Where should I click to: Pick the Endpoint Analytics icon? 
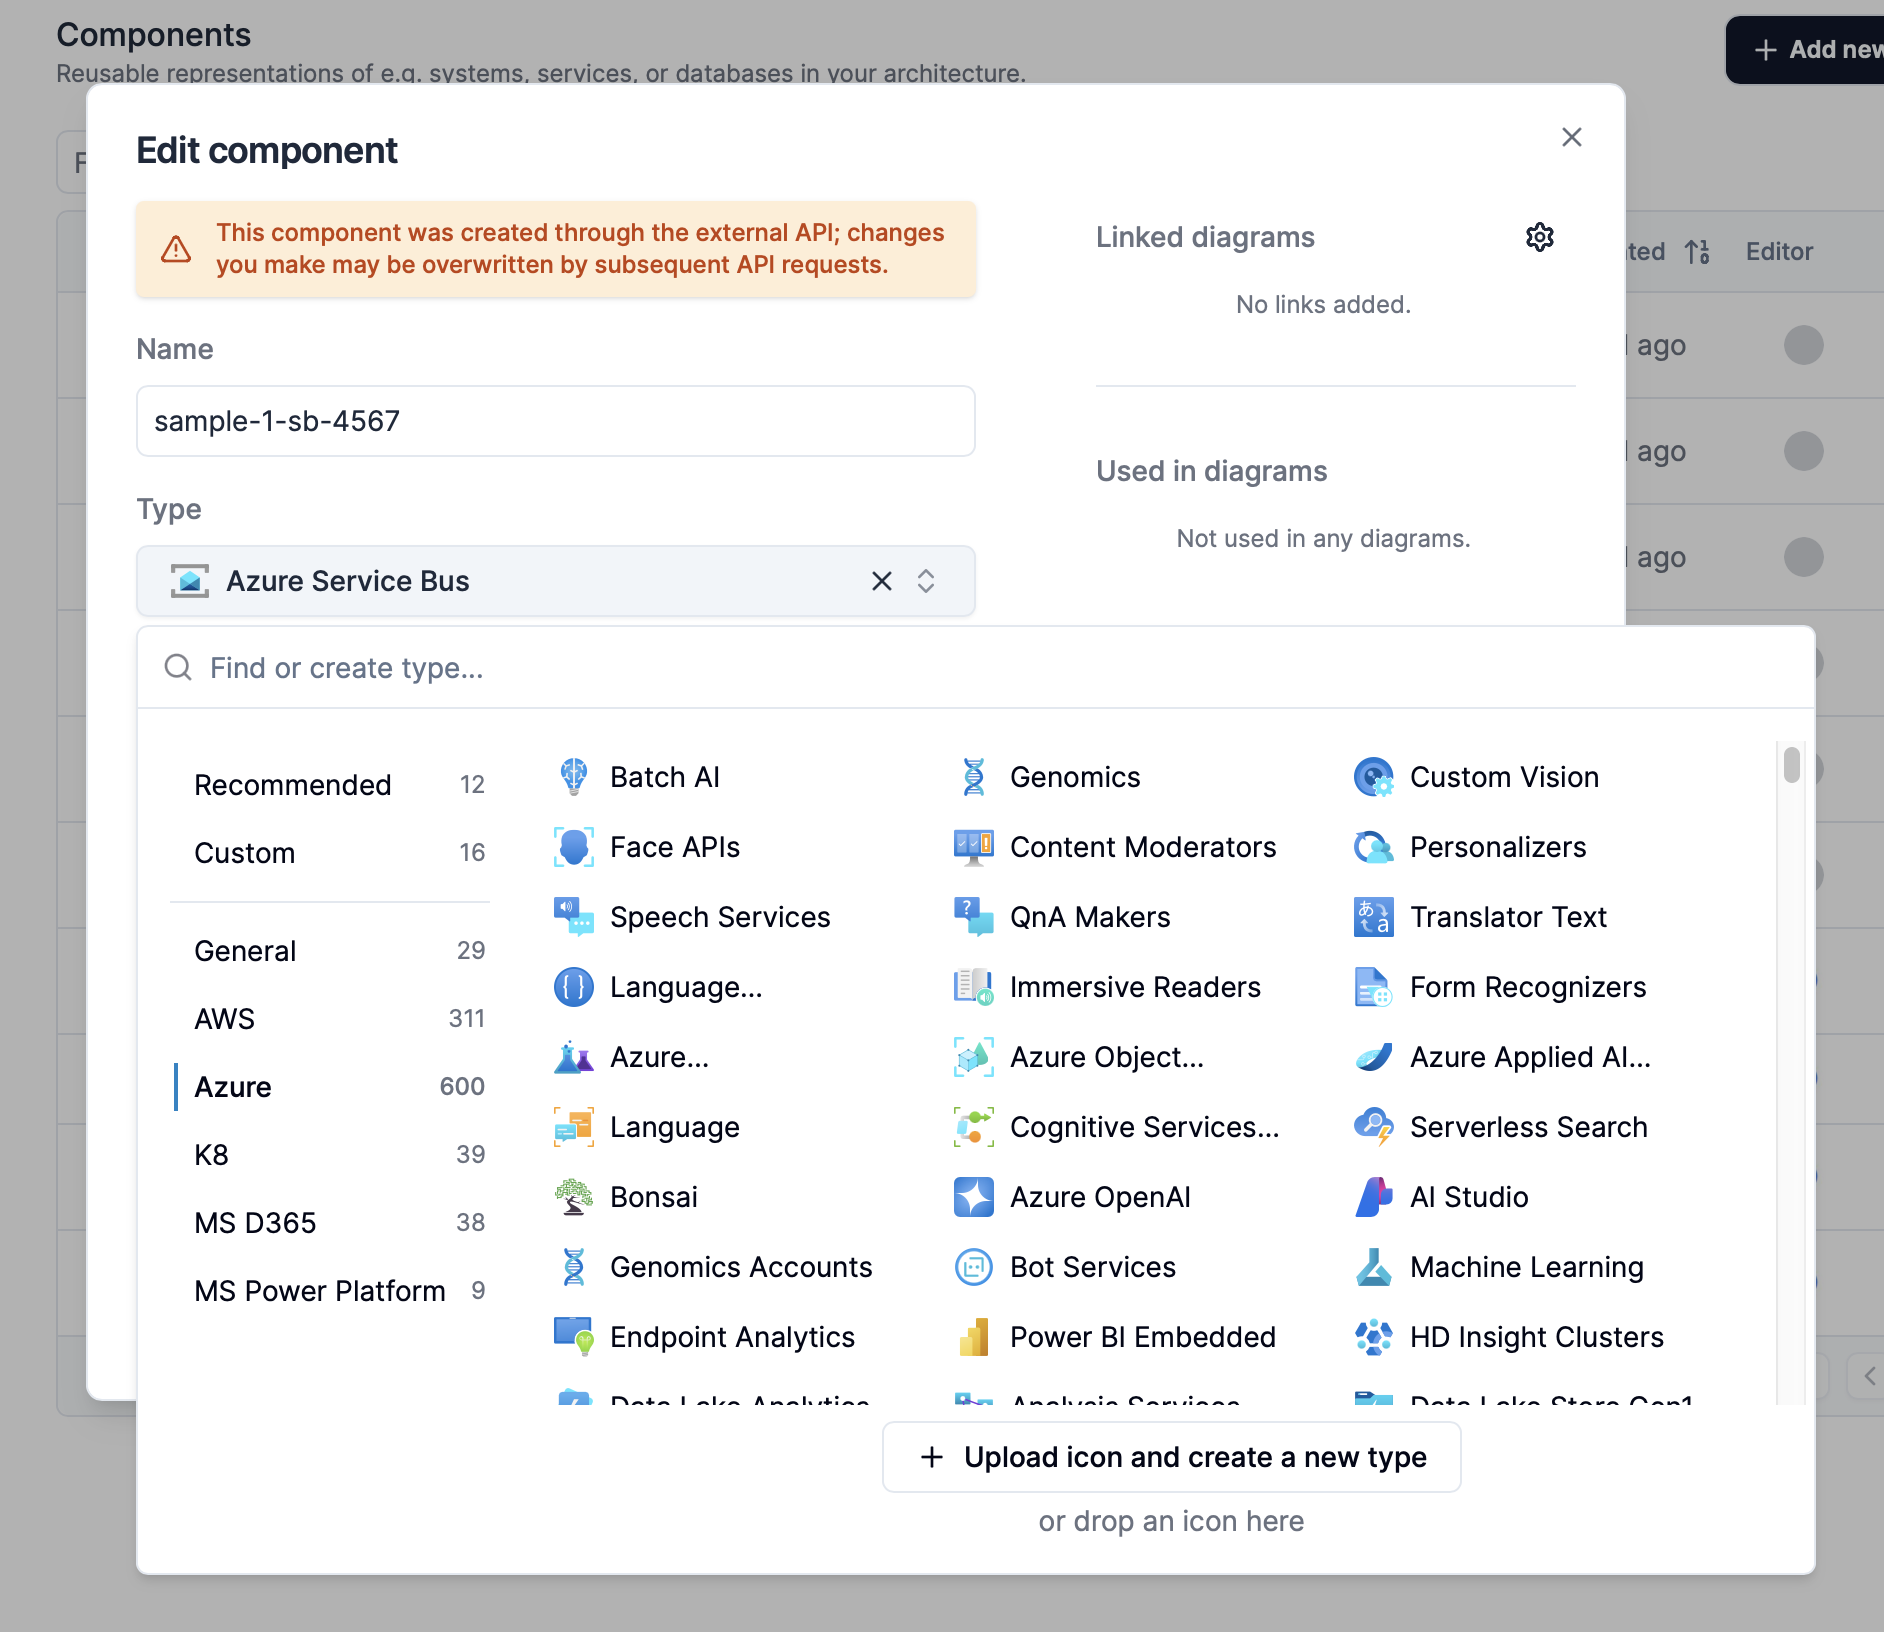[574, 1337]
